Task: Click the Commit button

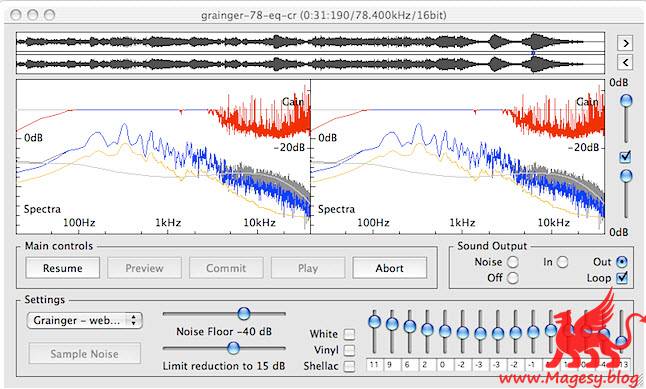Action: (226, 268)
